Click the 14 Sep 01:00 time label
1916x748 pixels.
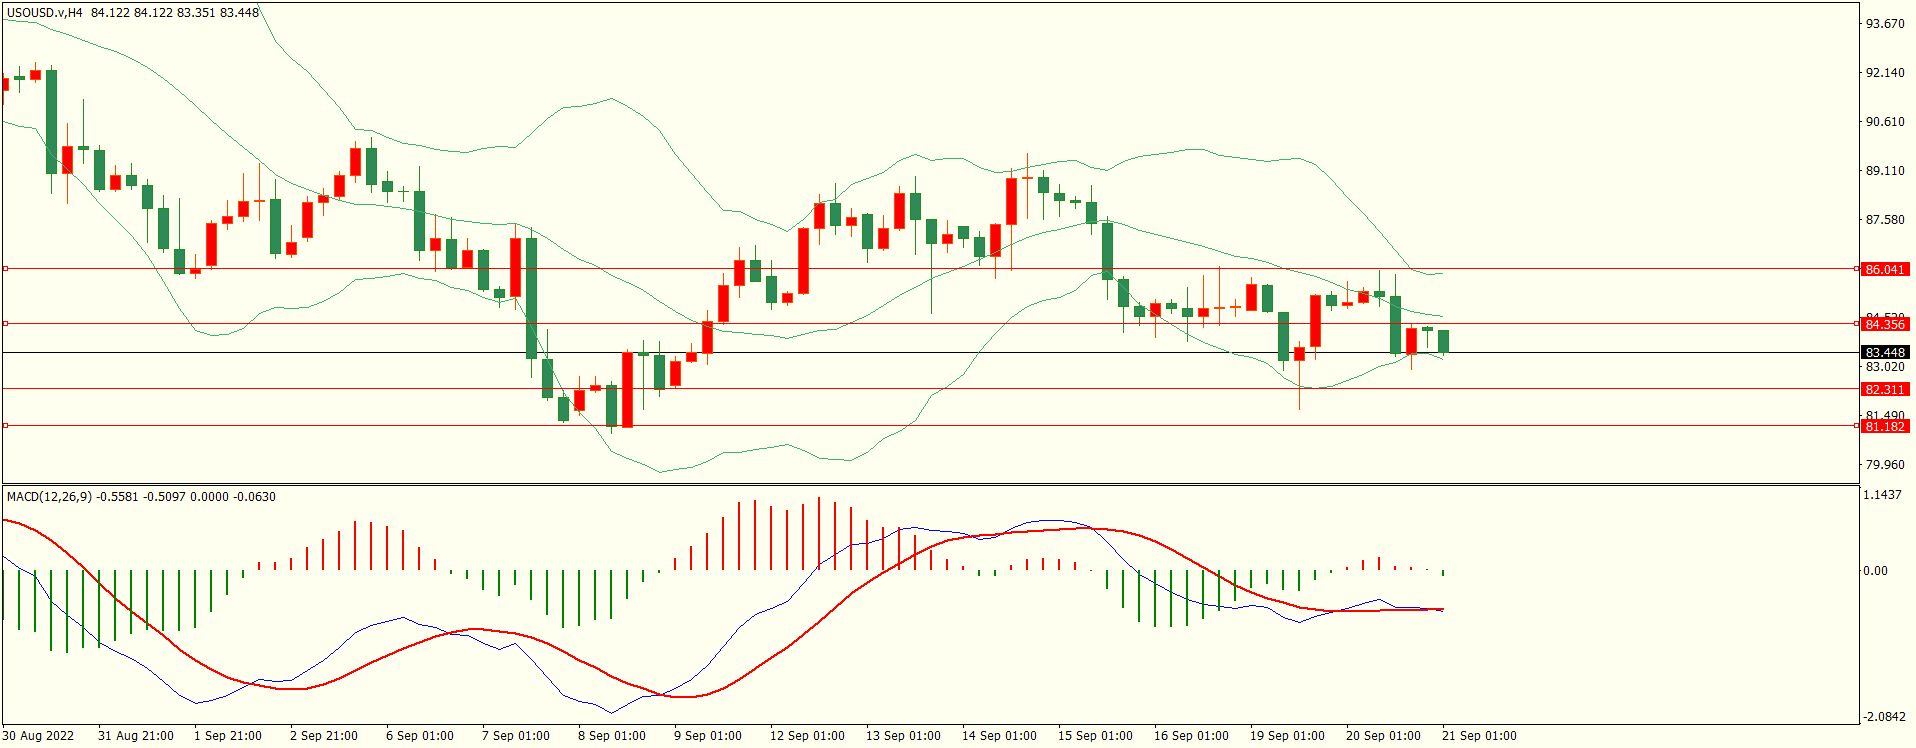(x=999, y=736)
